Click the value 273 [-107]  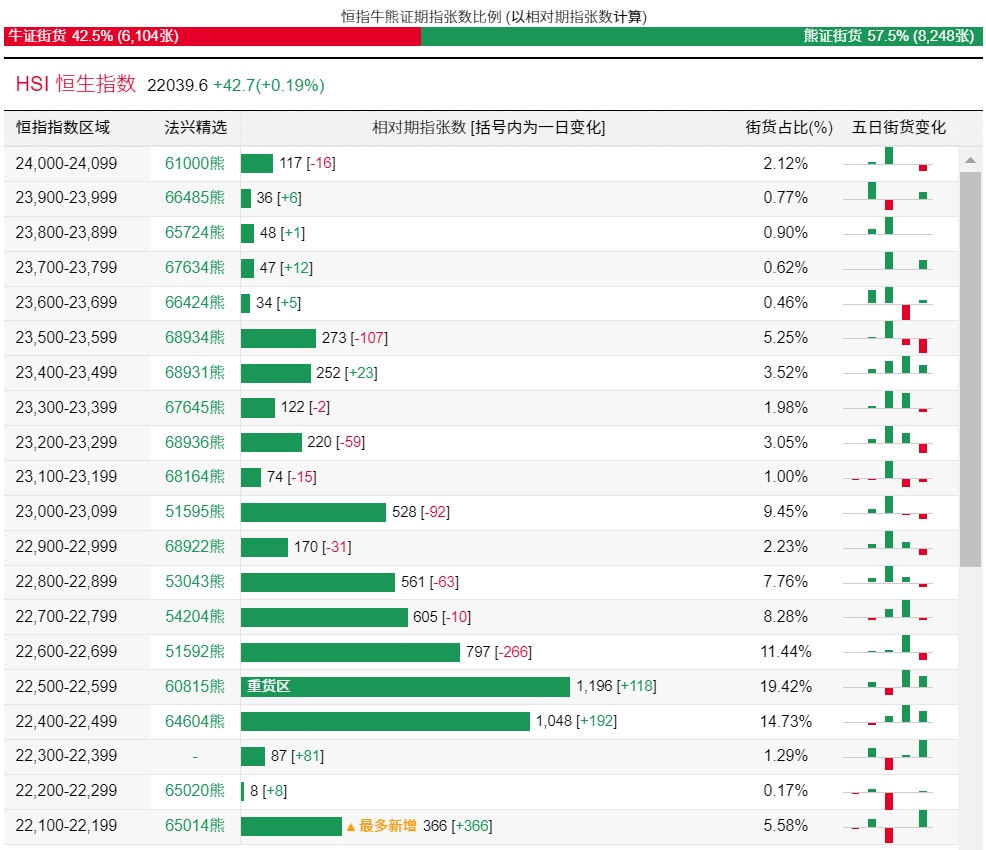[x=355, y=338]
